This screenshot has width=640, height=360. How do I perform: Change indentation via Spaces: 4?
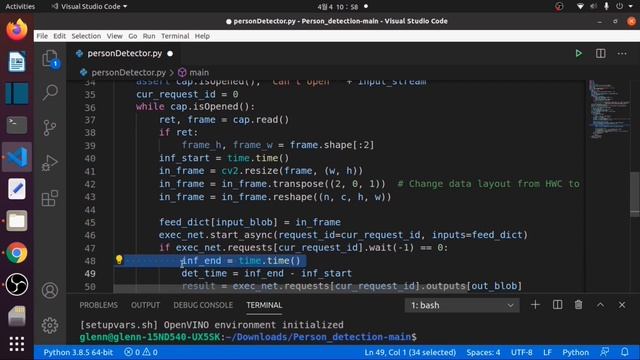pos(483,352)
